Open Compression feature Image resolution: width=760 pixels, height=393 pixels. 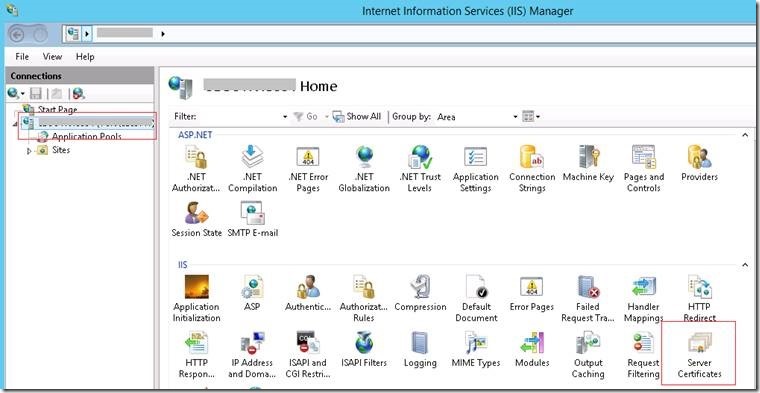[420, 293]
